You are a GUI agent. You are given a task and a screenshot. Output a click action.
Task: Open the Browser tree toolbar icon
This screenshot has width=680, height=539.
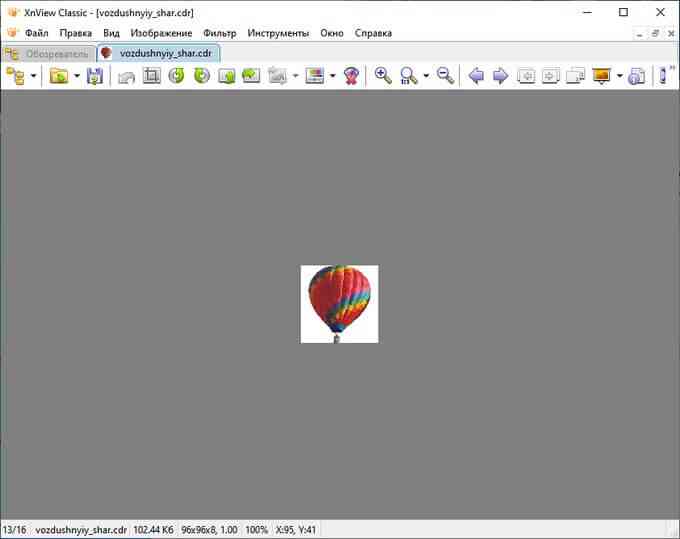pos(16,76)
